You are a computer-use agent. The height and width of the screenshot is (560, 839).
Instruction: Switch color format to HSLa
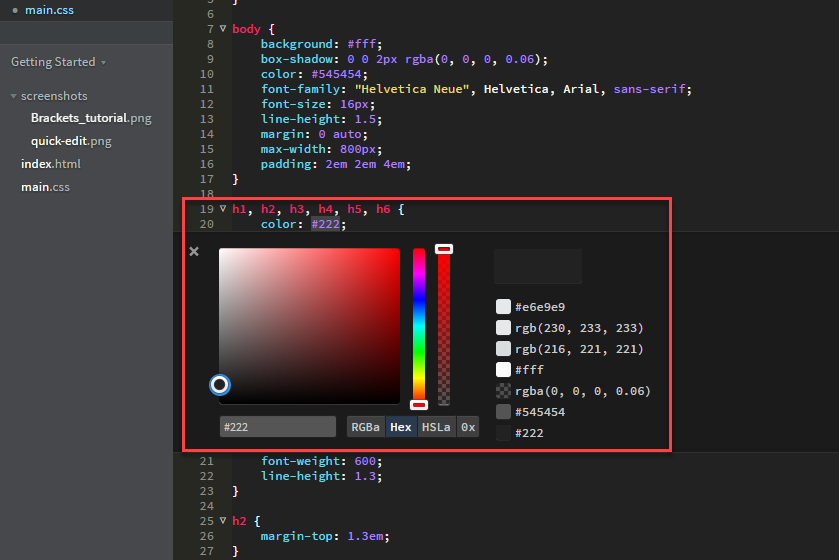[x=436, y=427]
